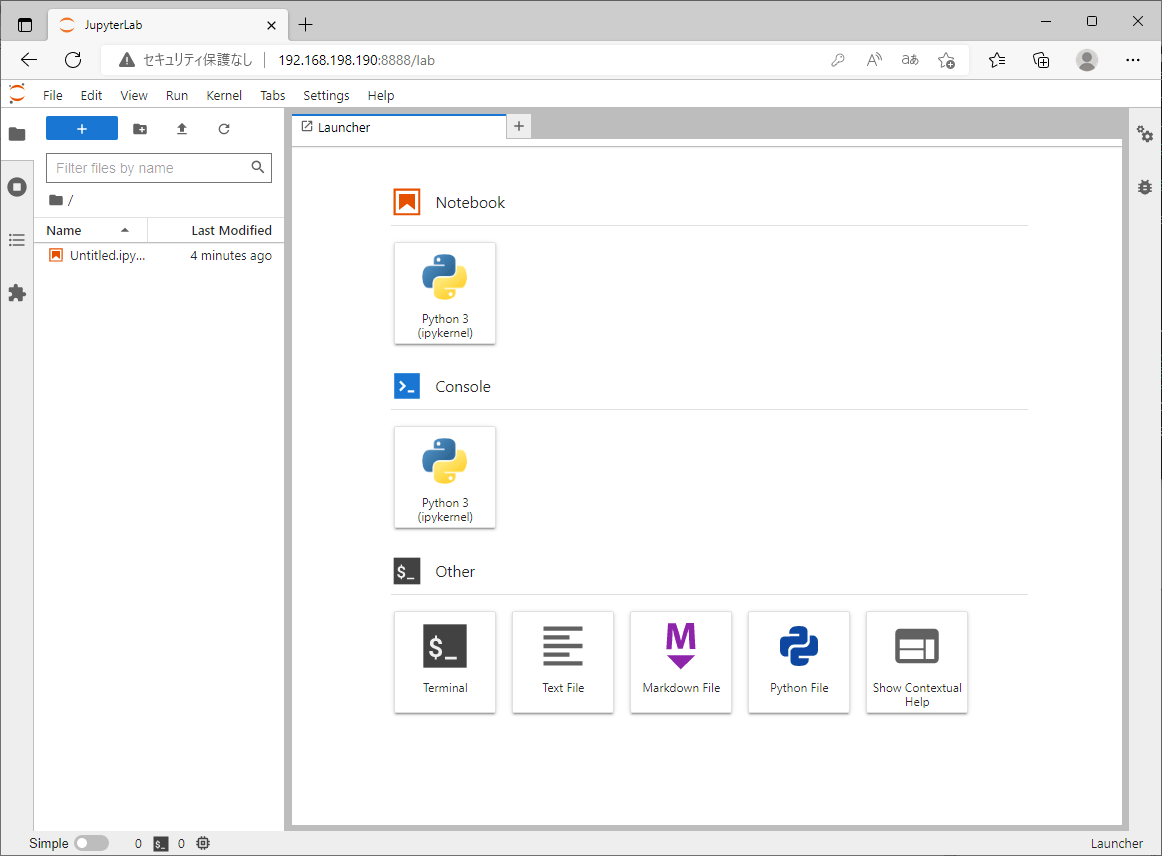The image size is (1162, 856).
Task: Open a new Terminal
Action: [445, 662]
